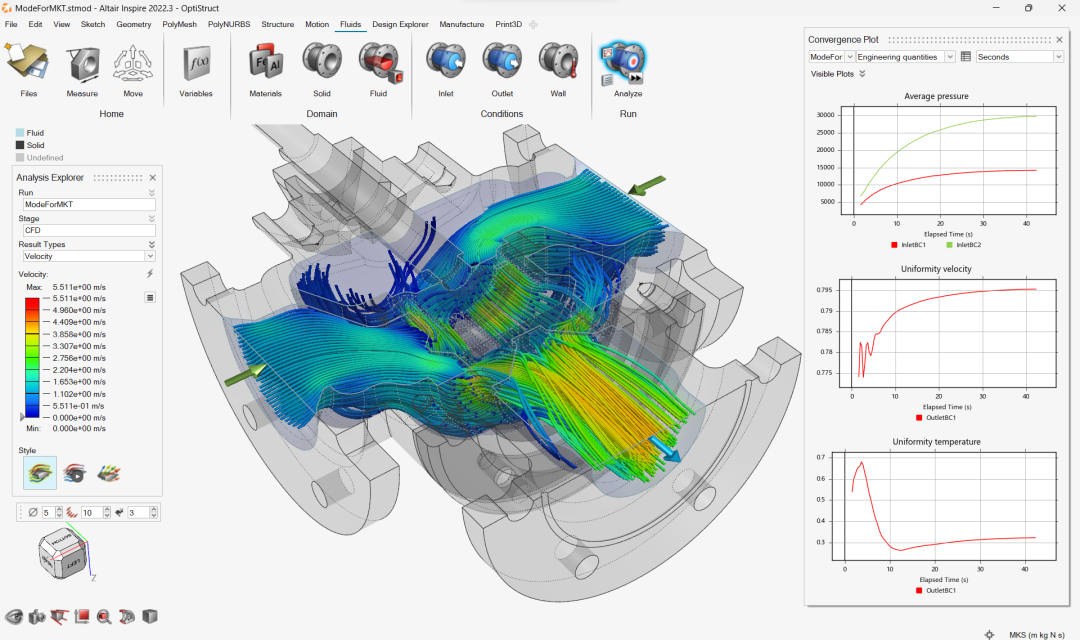The height and width of the screenshot is (640, 1080).
Task: Expand the Visible Plots chevron
Action: coord(862,74)
